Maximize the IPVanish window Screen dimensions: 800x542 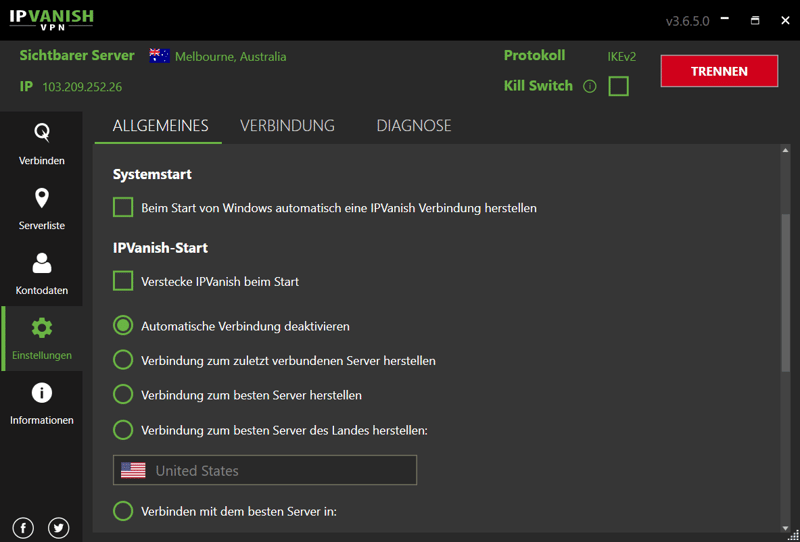coord(755,20)
